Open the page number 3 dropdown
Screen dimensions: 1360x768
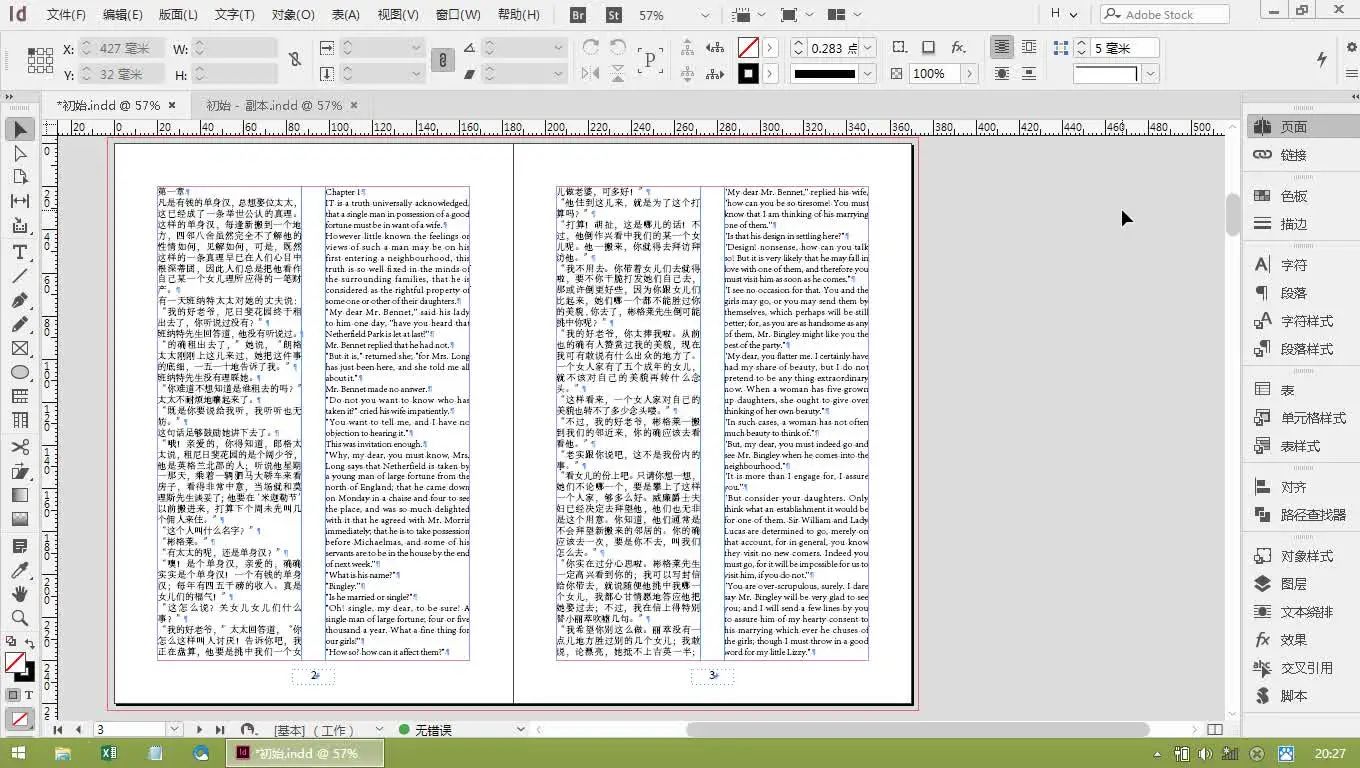point(174,730)
